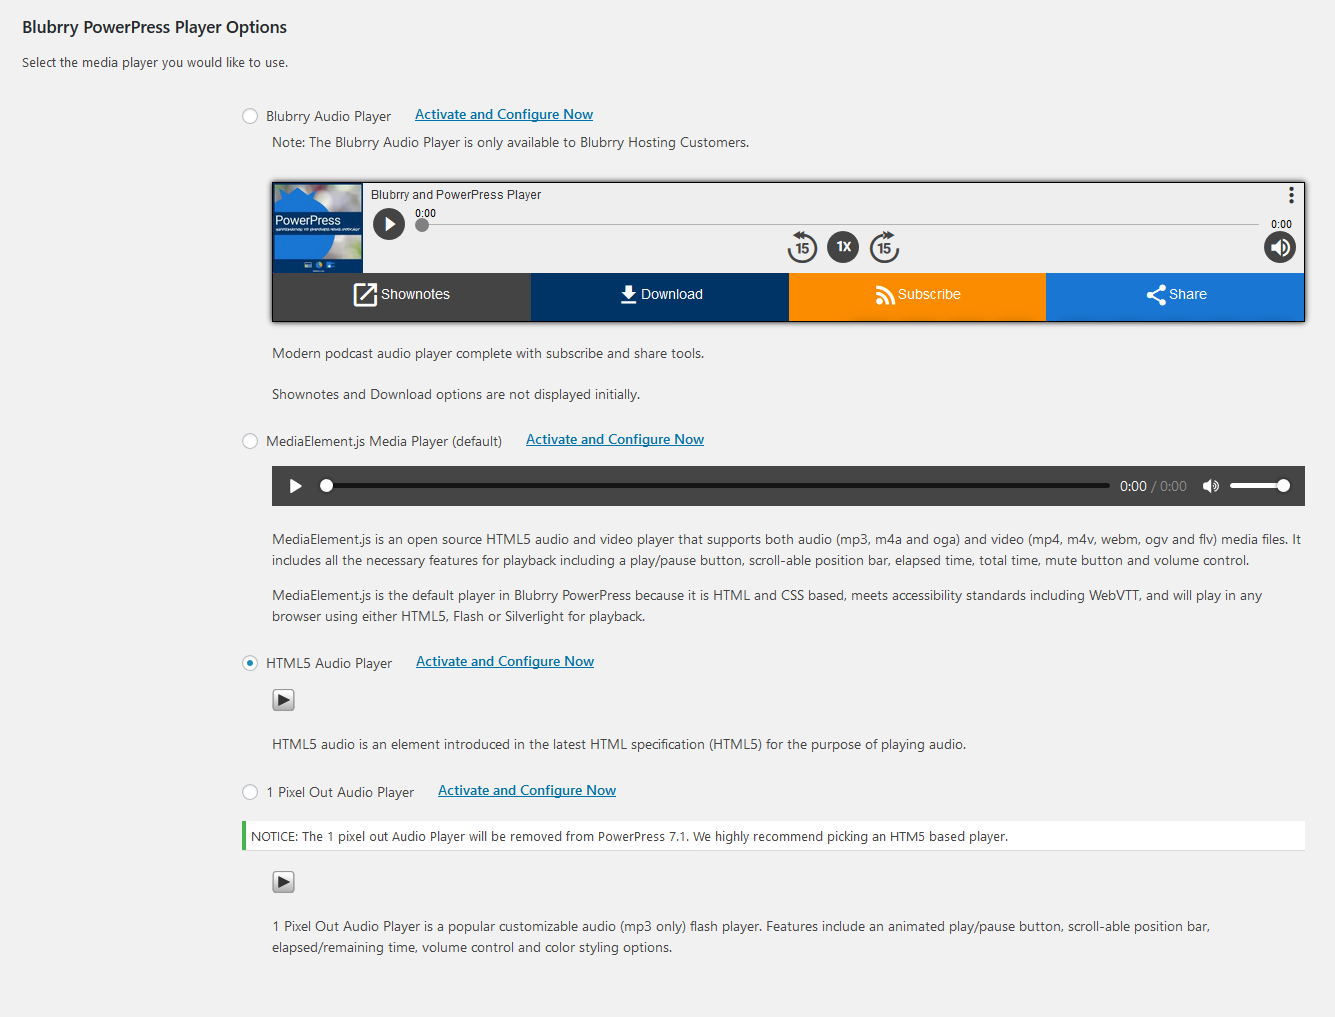Image resolution: width=1335 pixels, height=1017 pixels.
Task: Choose the HTML5 Audio Player radio button
Action: pos(250,663)
